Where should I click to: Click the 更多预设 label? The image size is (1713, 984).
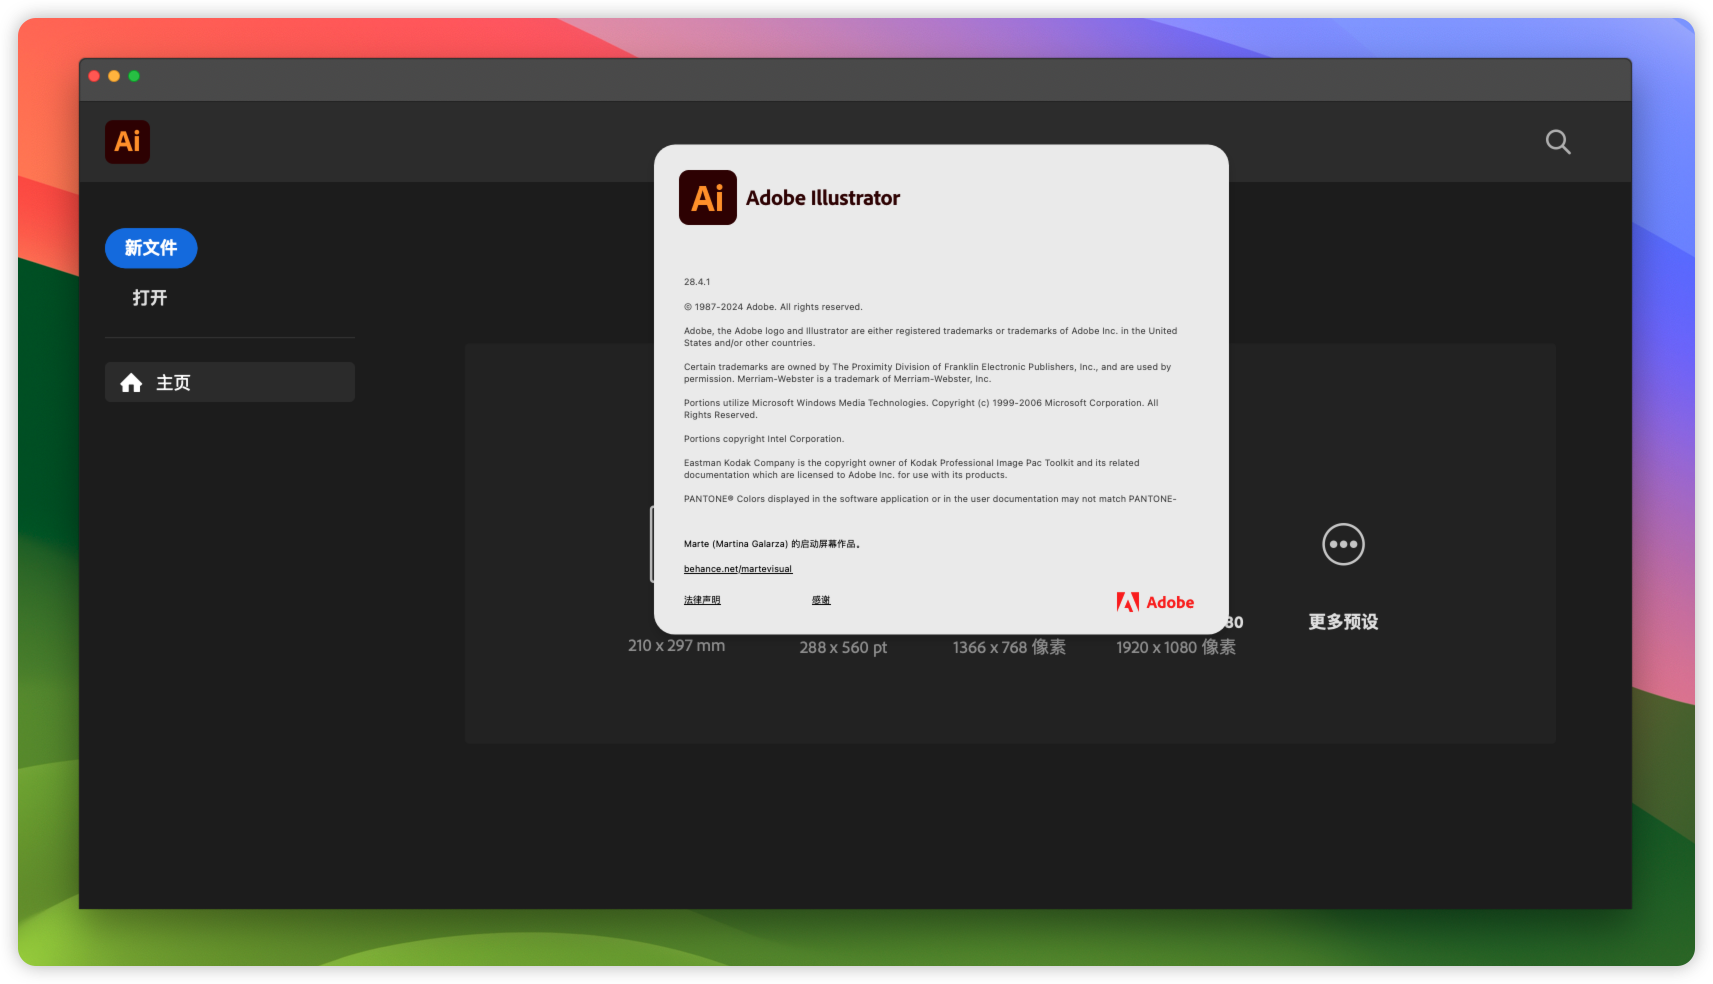point(1343,622)
